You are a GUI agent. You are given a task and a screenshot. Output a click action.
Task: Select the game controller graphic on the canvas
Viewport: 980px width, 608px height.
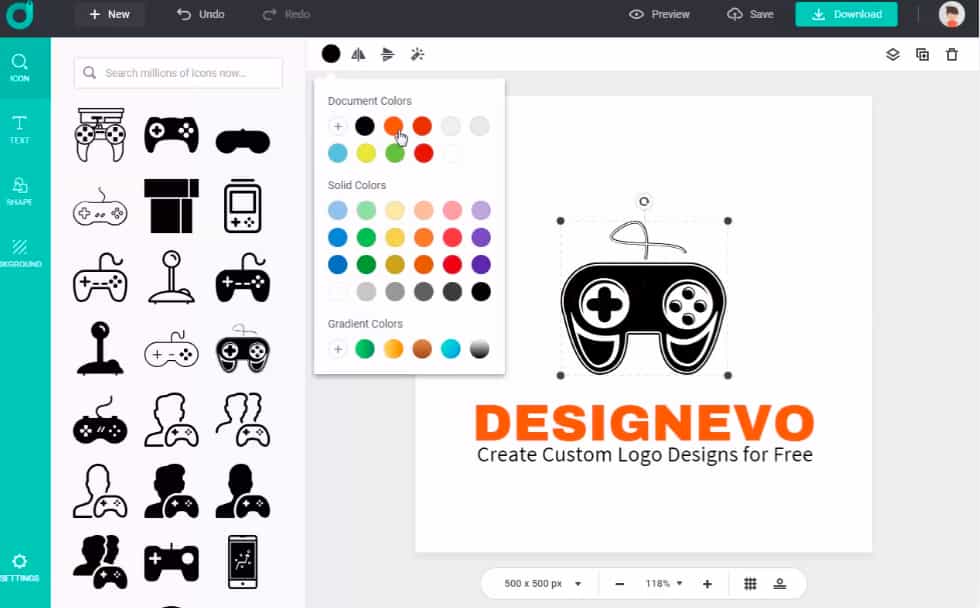(644, 298)
